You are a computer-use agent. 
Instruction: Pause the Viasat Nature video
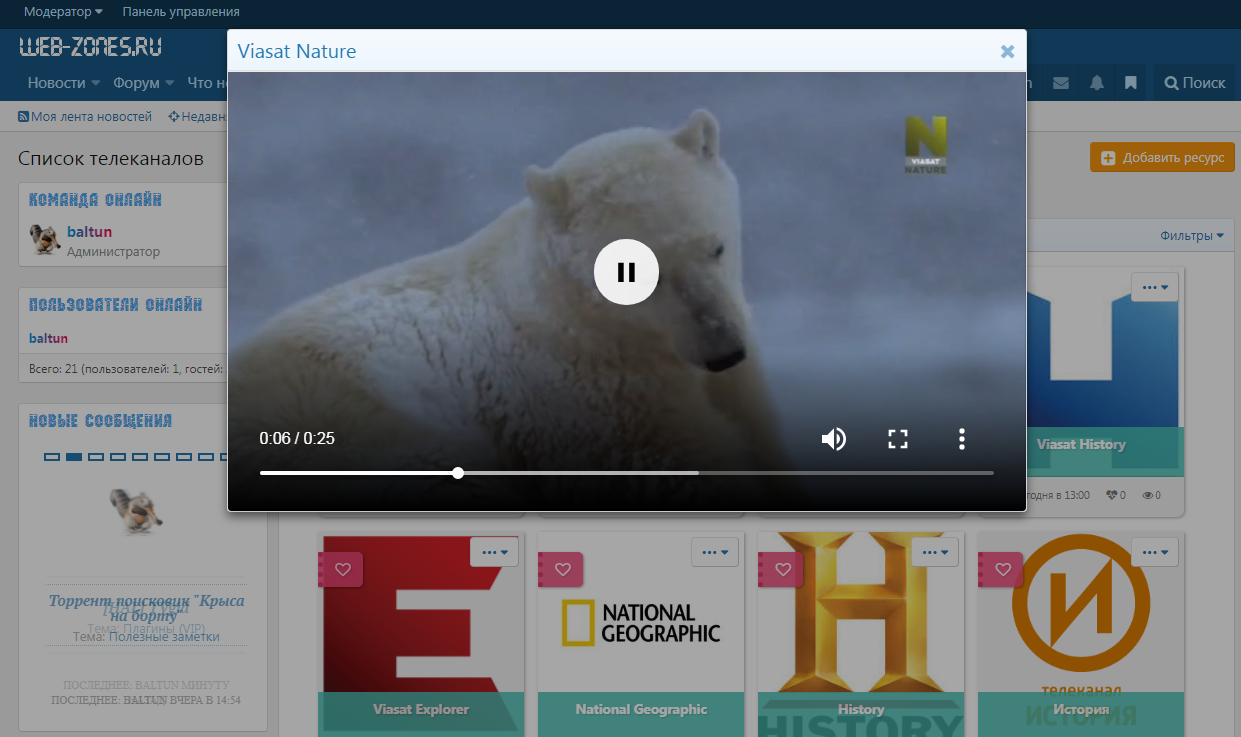tap(626, 272)
